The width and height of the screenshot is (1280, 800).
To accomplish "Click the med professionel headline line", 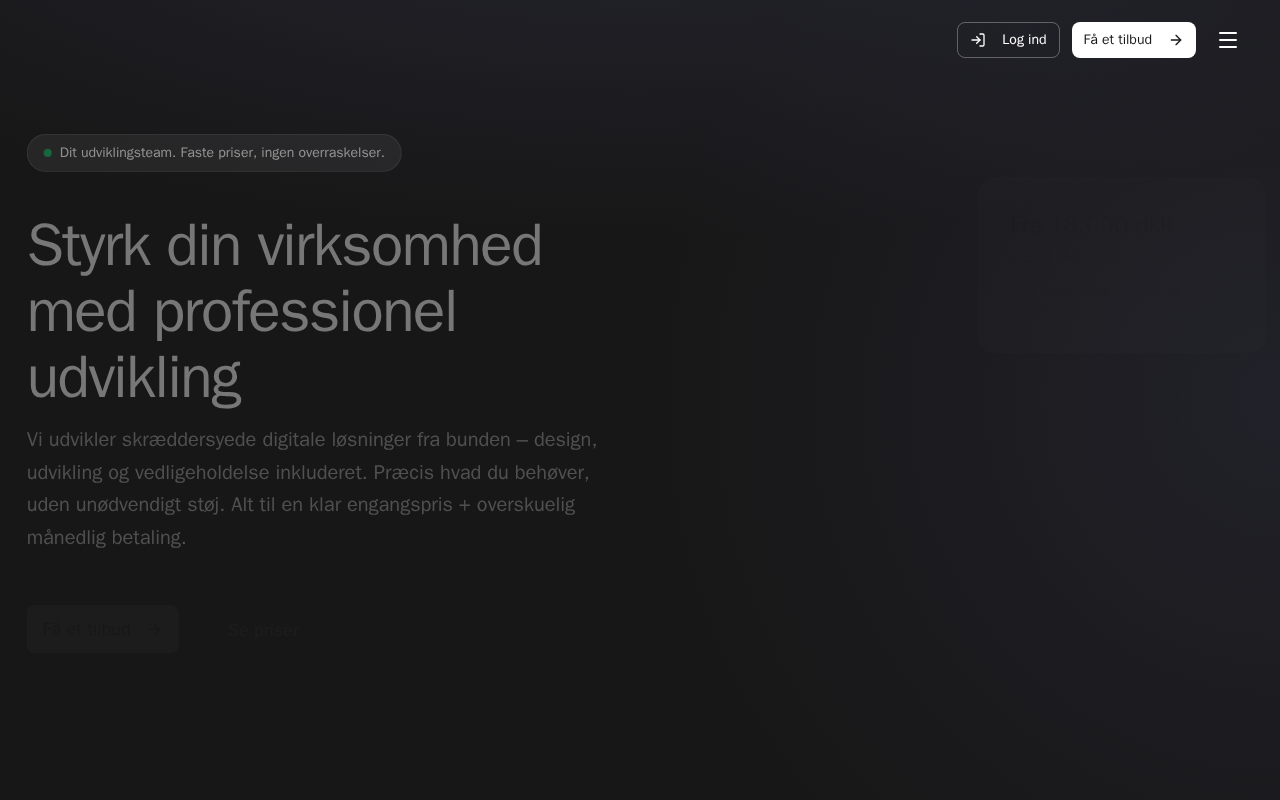I will point(242,312).
